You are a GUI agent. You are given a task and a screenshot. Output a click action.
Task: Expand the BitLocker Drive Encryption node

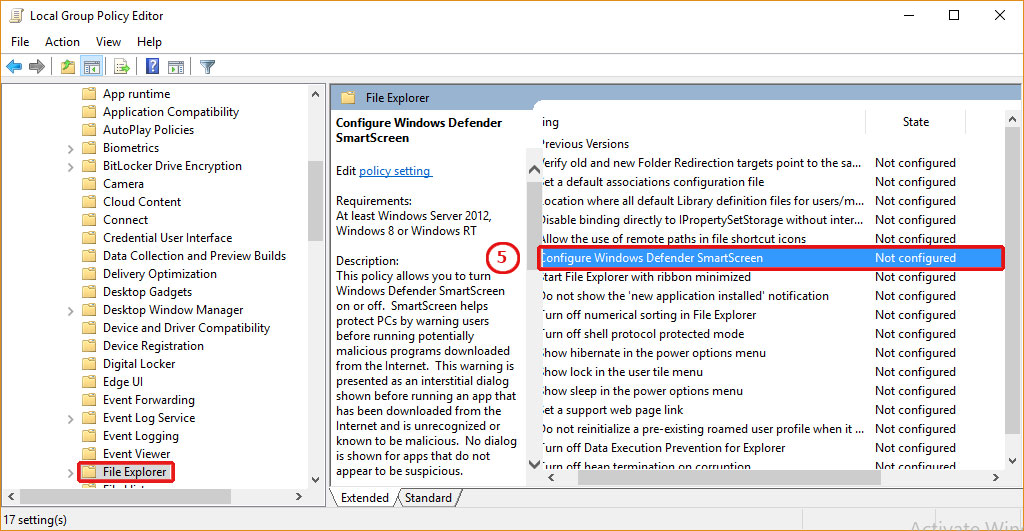(x=71, y=167)
